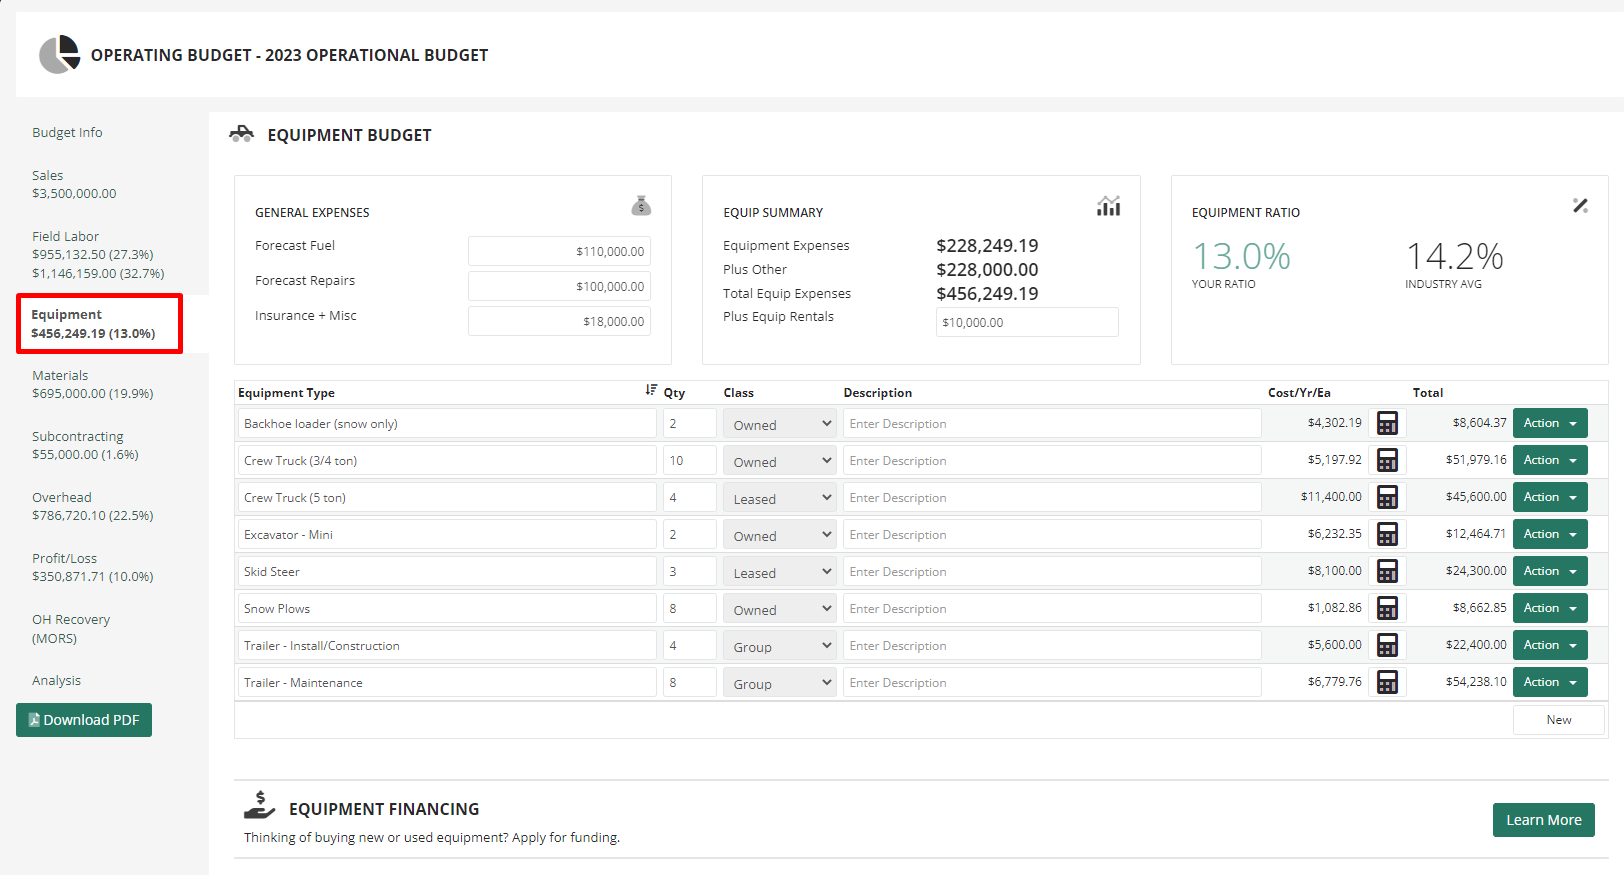Click the Insurance + Misc amount field

(x=559, y=321)
